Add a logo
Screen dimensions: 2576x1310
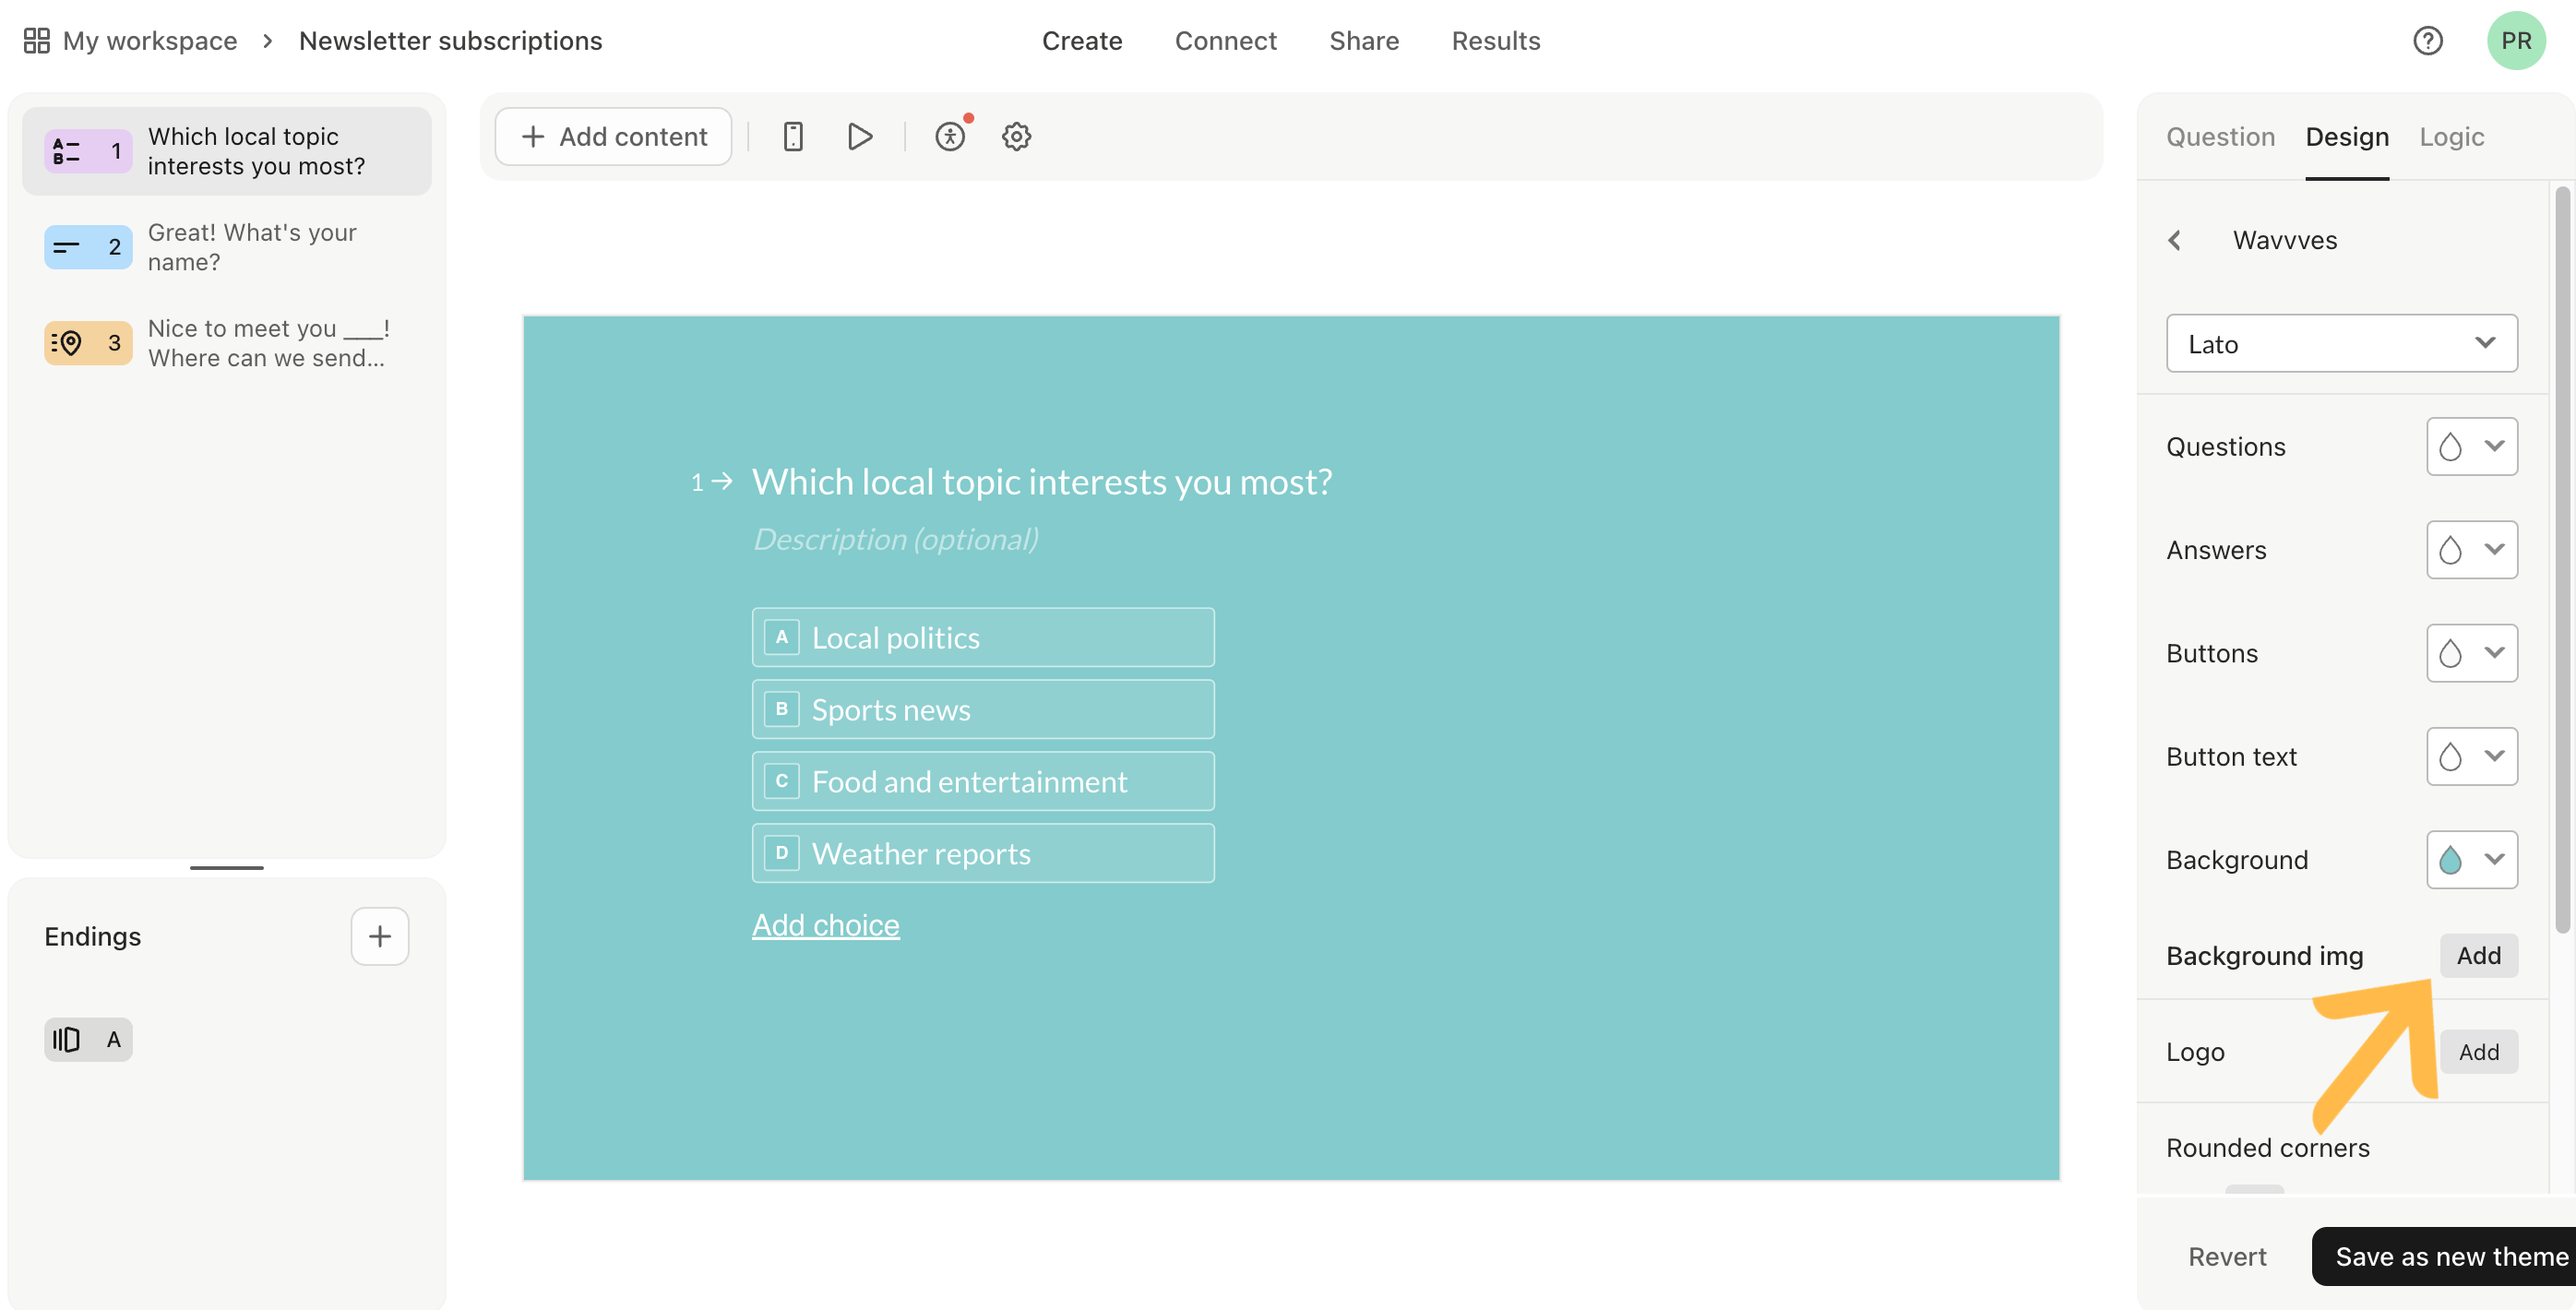tap(2478, 1052)
